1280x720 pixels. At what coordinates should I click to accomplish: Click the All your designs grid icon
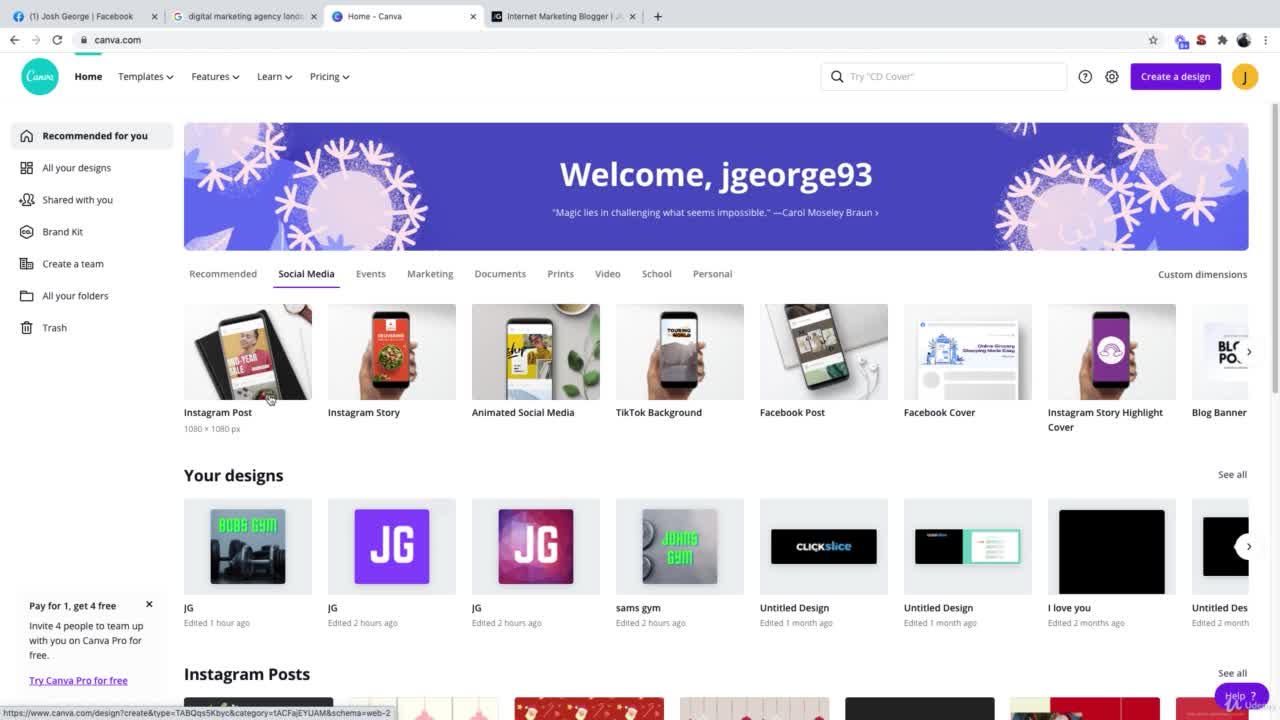point(26,168)
